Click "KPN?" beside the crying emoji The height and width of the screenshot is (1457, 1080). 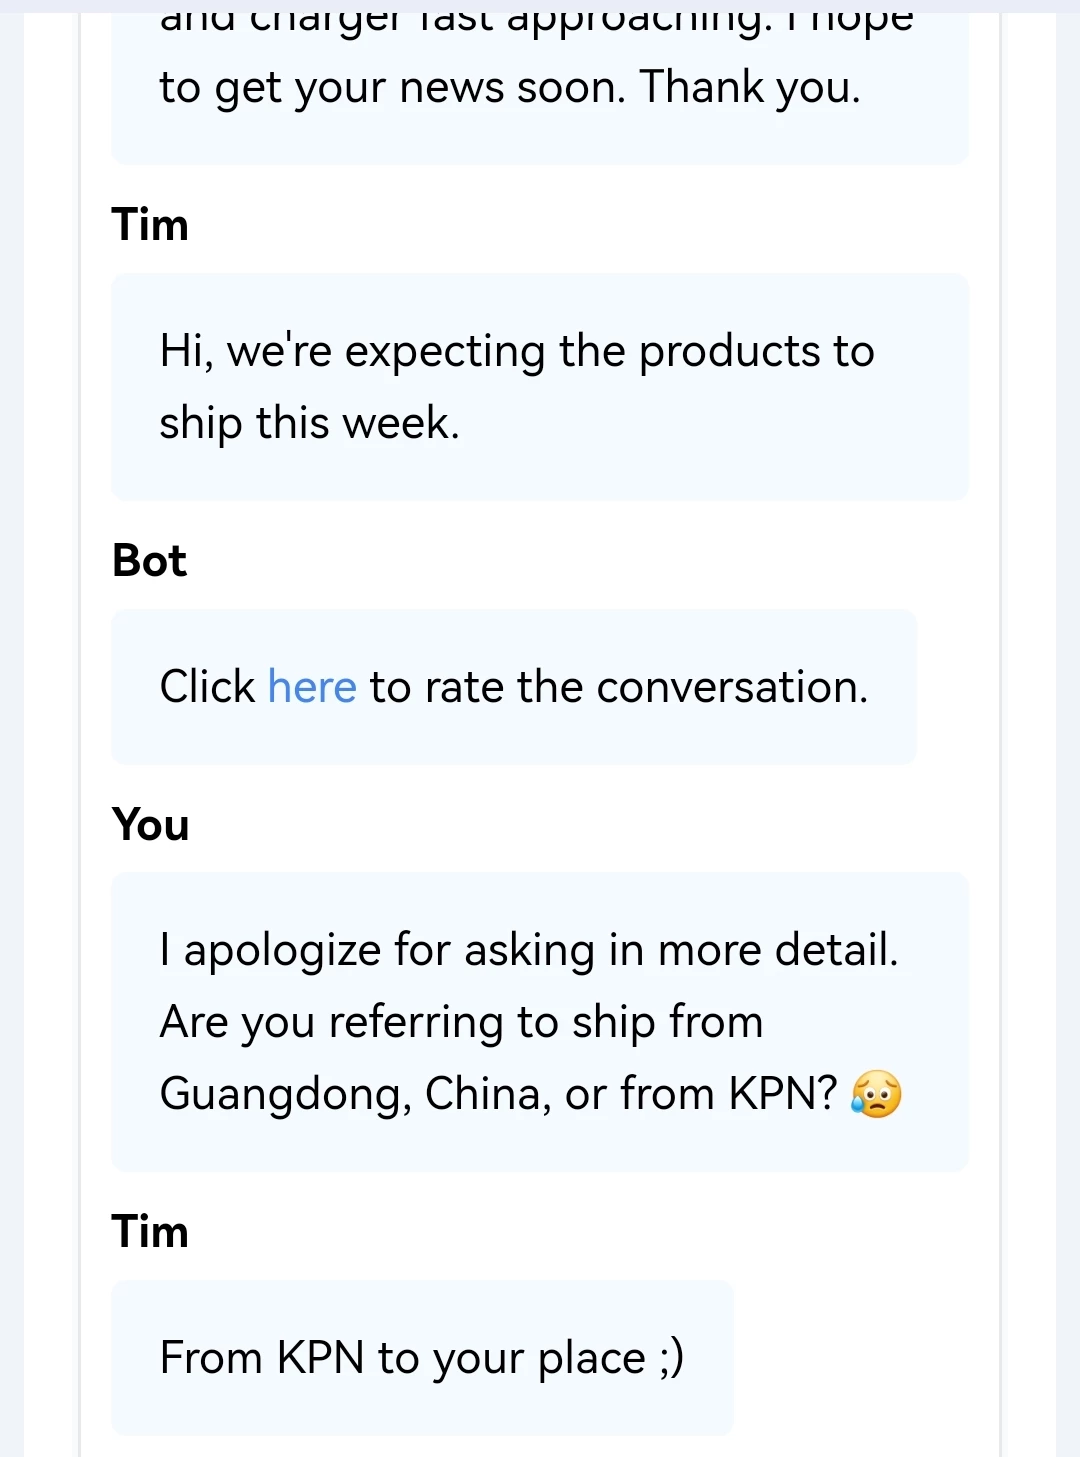[783, 1094]
